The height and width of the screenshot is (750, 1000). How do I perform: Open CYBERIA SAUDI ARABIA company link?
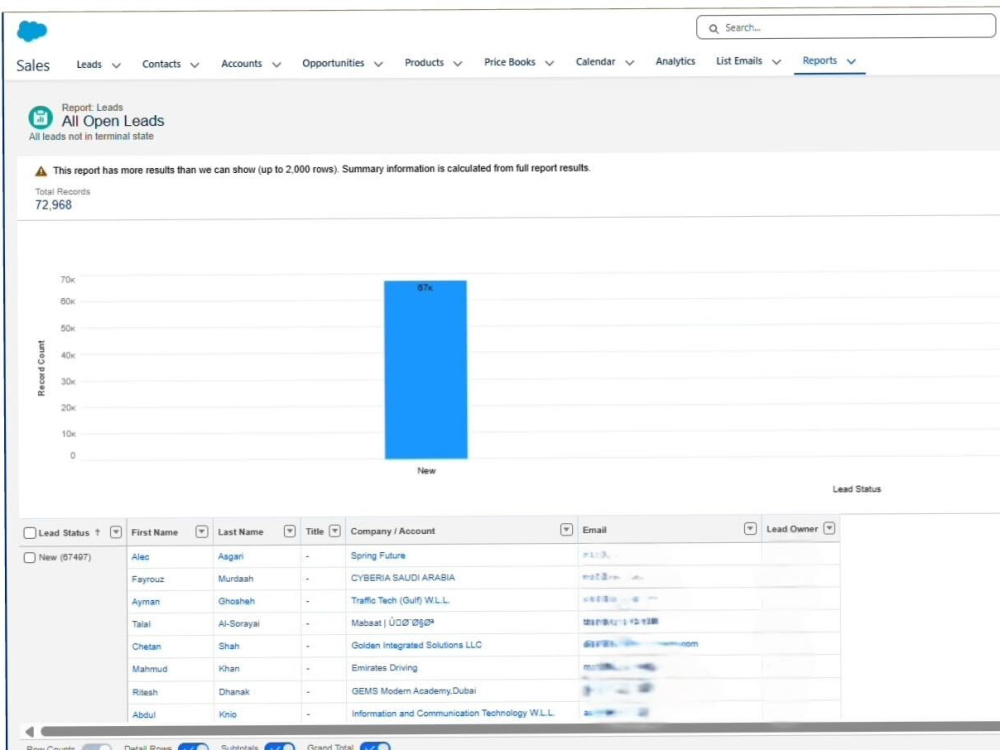(403, 578)
